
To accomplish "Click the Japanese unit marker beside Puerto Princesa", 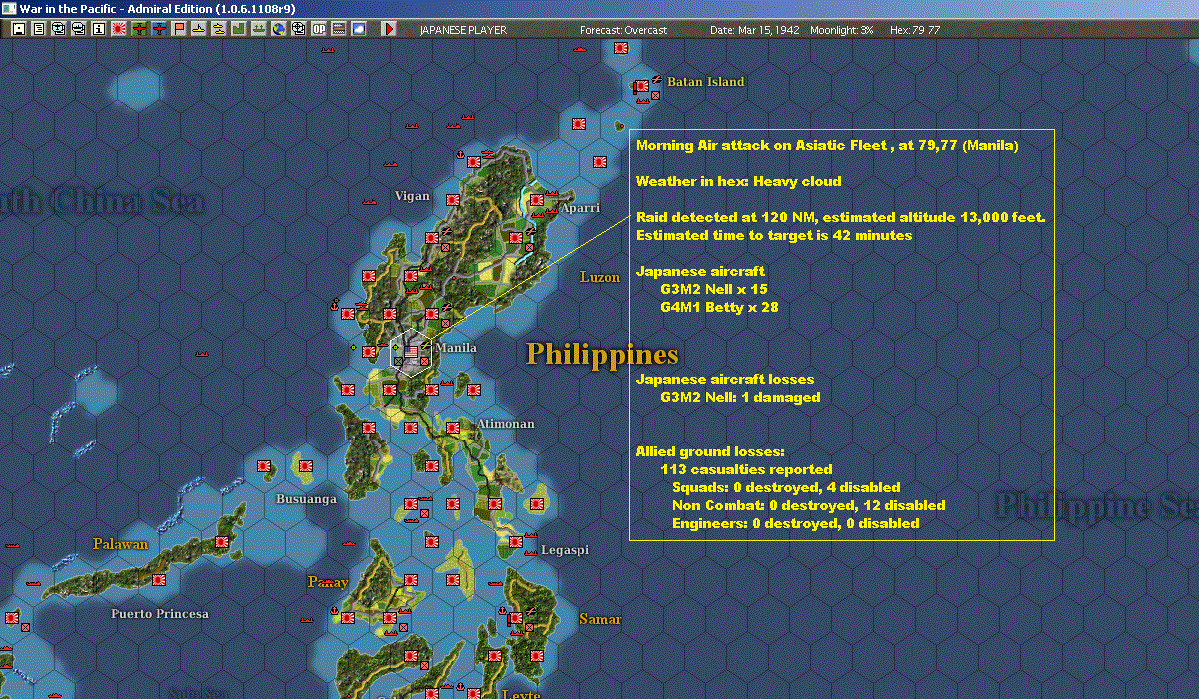I will click(158, 580).
